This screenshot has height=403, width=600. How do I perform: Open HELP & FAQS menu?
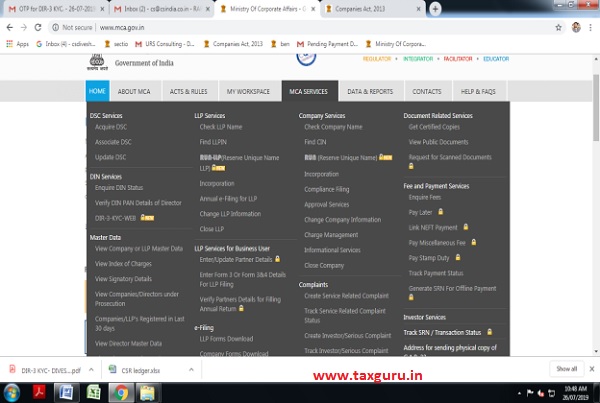[x=478, y=91]
